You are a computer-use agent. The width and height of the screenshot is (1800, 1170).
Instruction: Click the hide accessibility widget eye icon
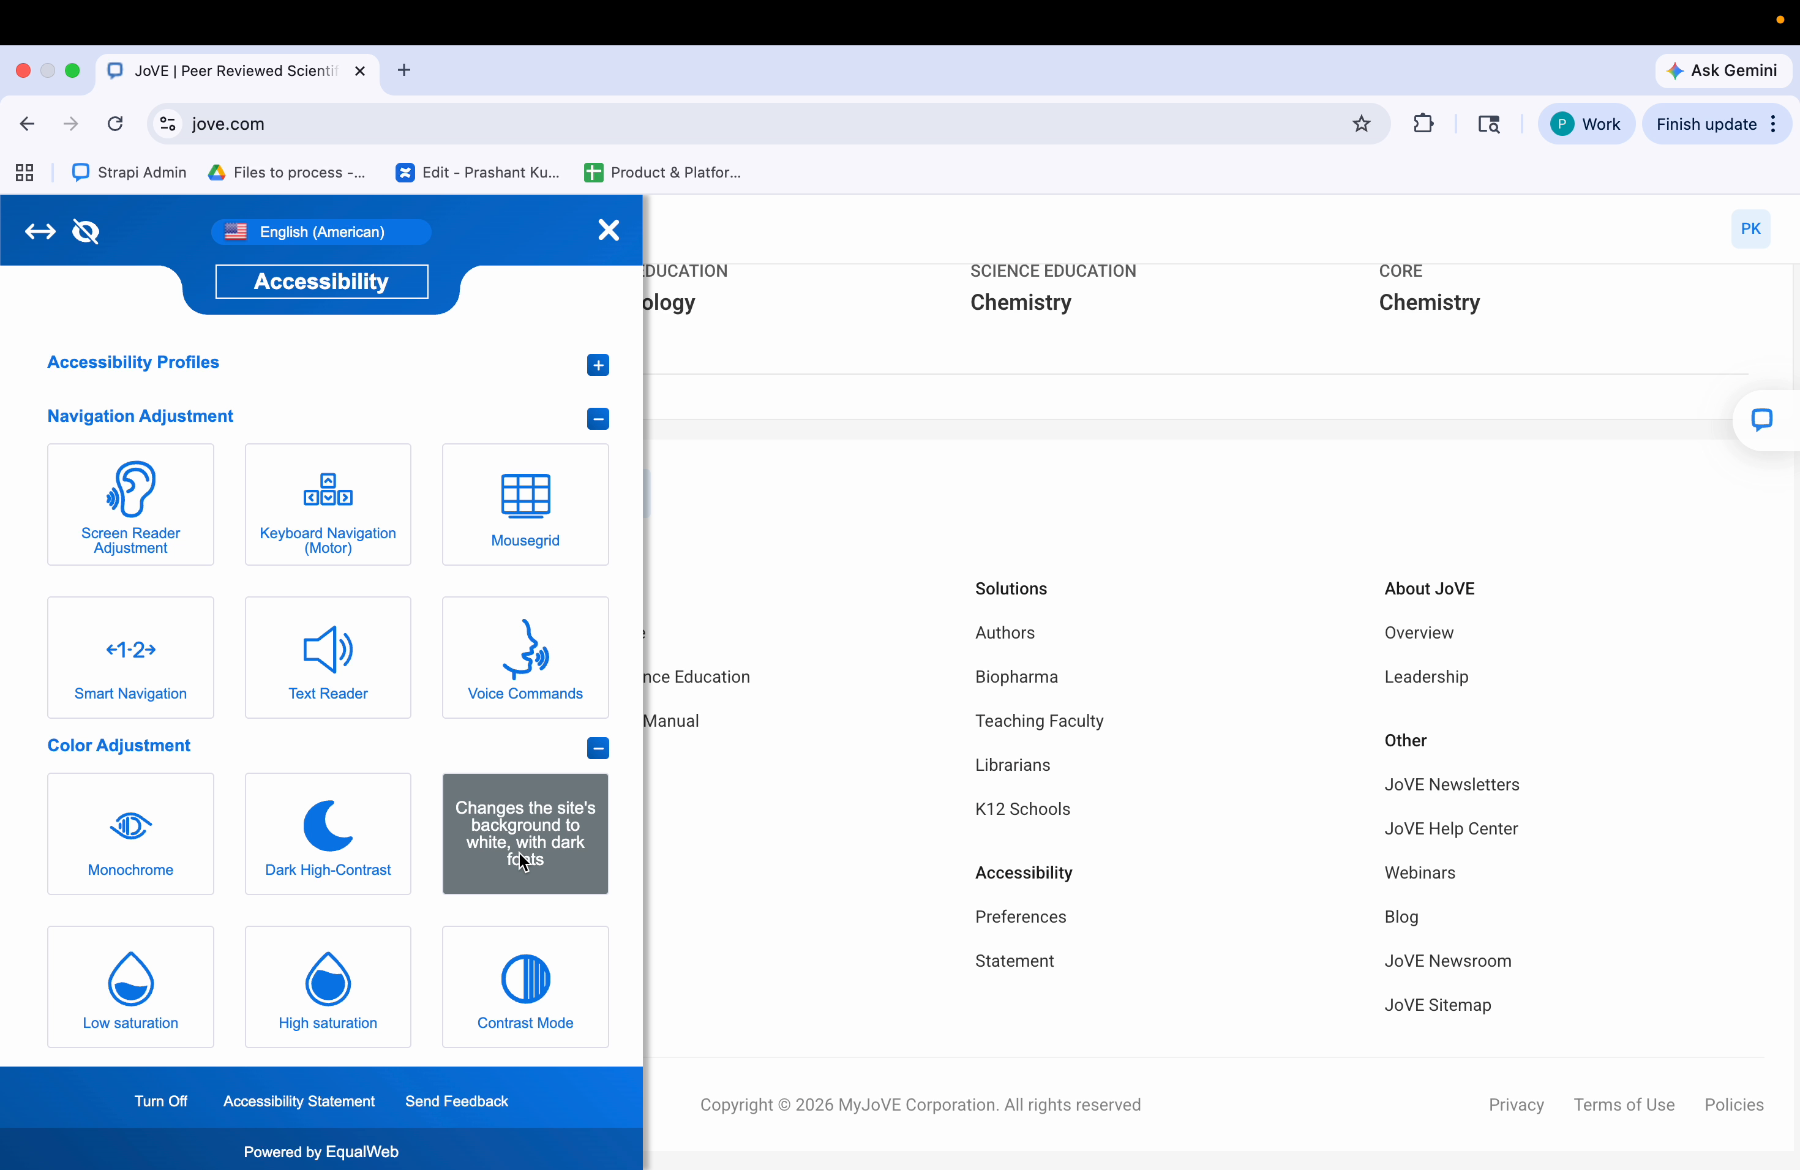tap(86, 232)
